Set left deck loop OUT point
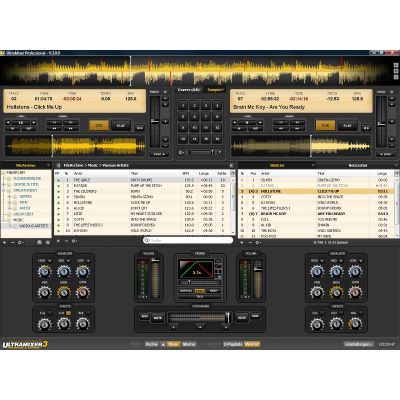Viewport: 400px width, 400px height. point(29,128)
